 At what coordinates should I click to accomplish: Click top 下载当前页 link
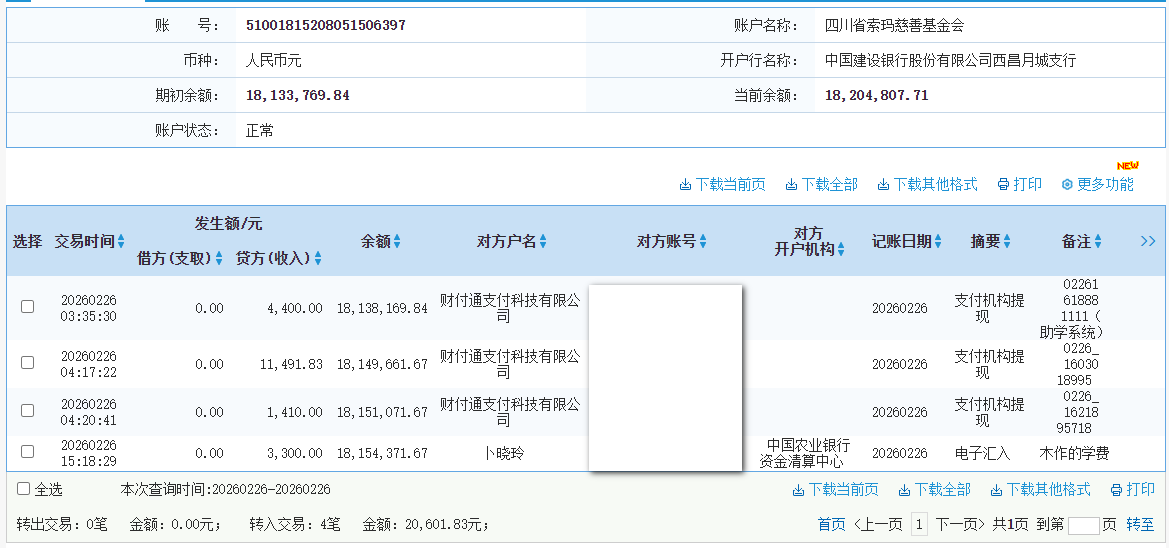[722, 184]
